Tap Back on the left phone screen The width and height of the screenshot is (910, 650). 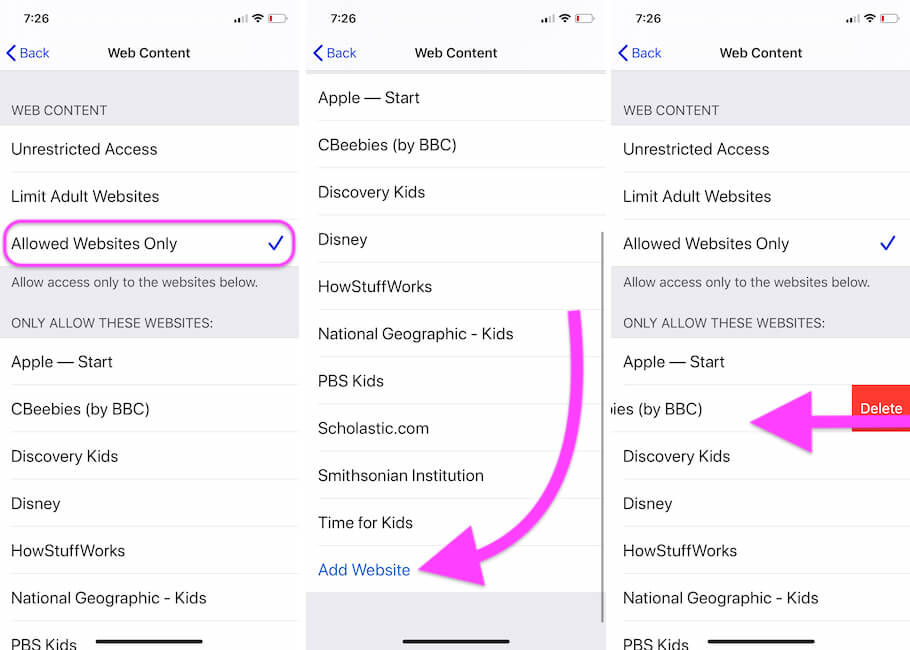28,53
